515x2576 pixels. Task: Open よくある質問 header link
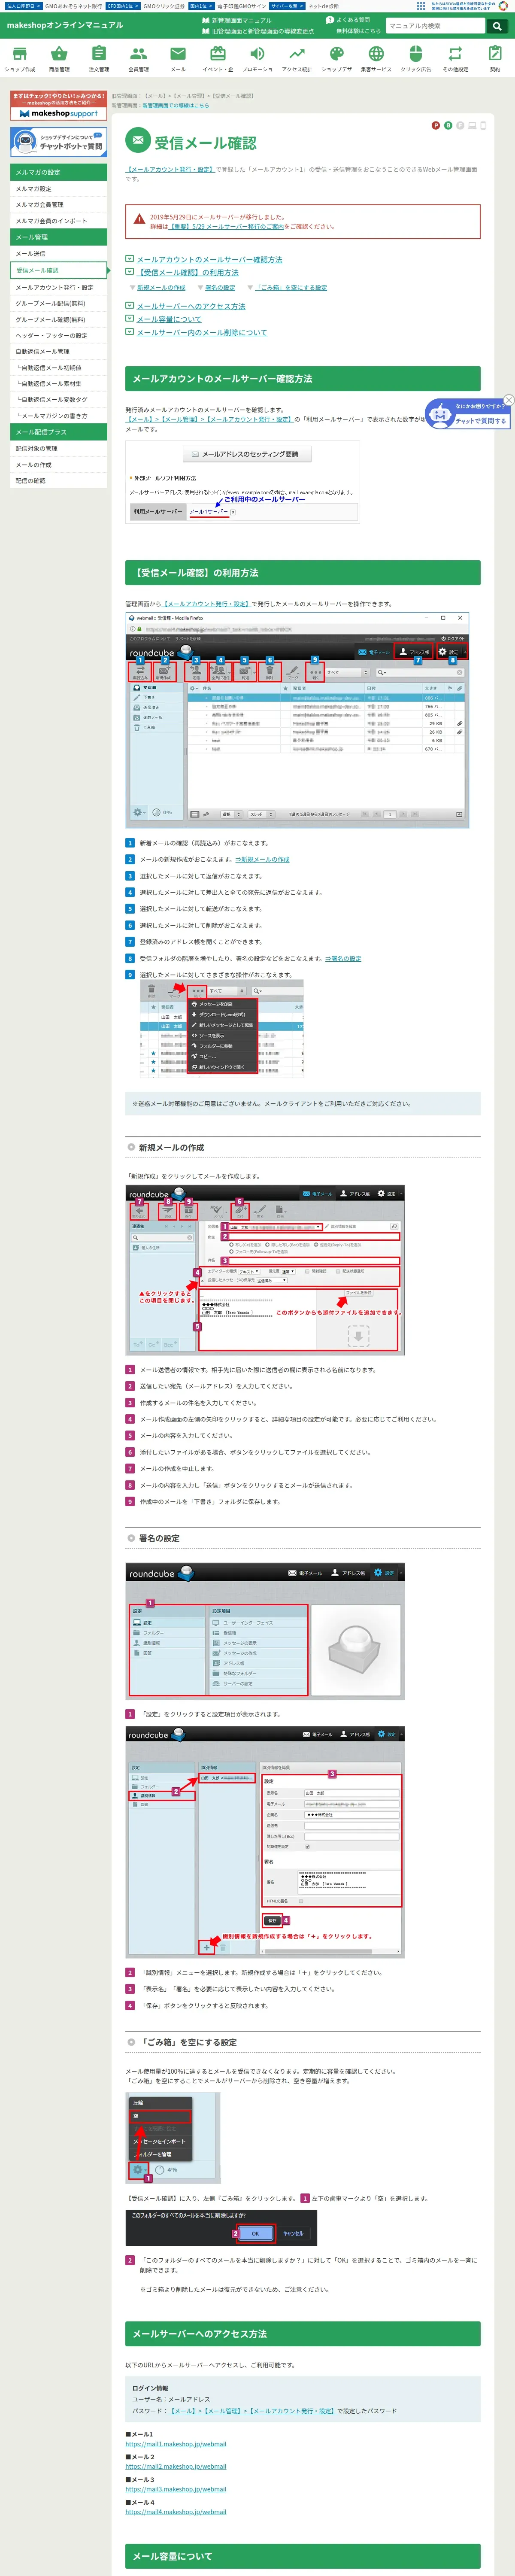pyautogui.click(x=348, y=20)
